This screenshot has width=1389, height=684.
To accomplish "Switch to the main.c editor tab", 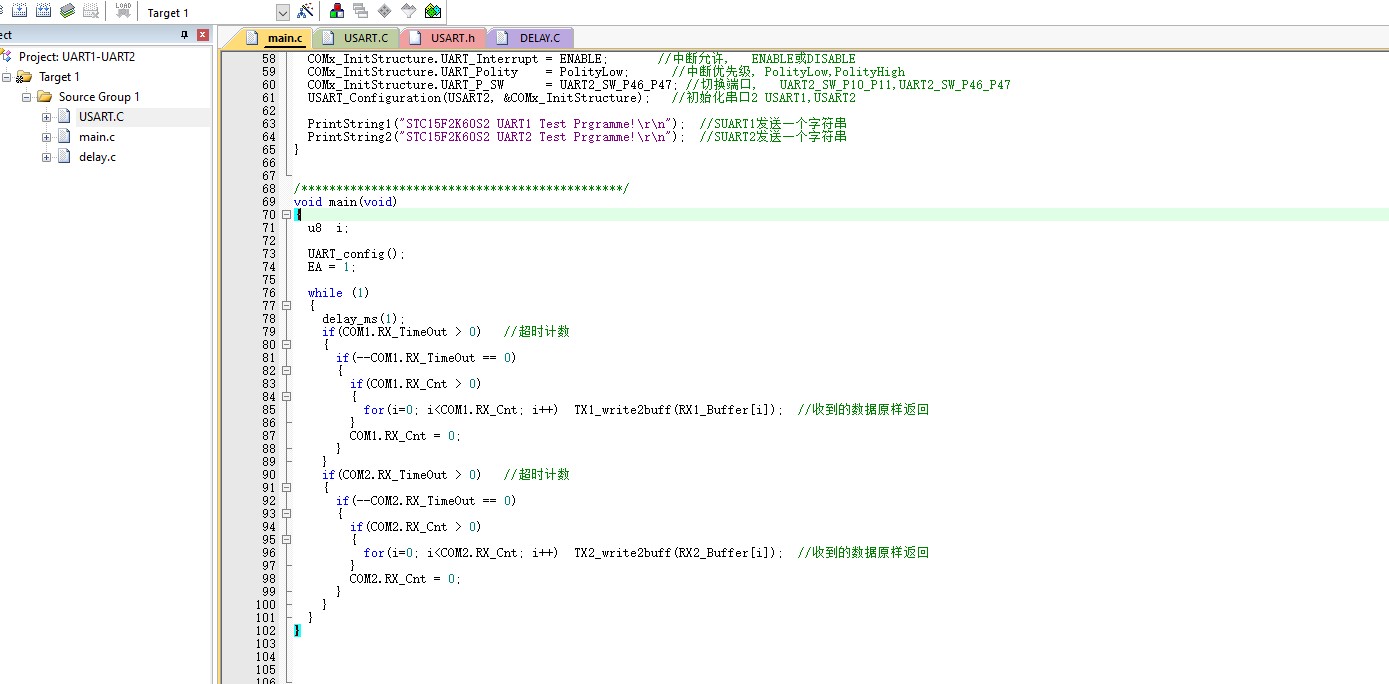I will click(x=275, y=38).
